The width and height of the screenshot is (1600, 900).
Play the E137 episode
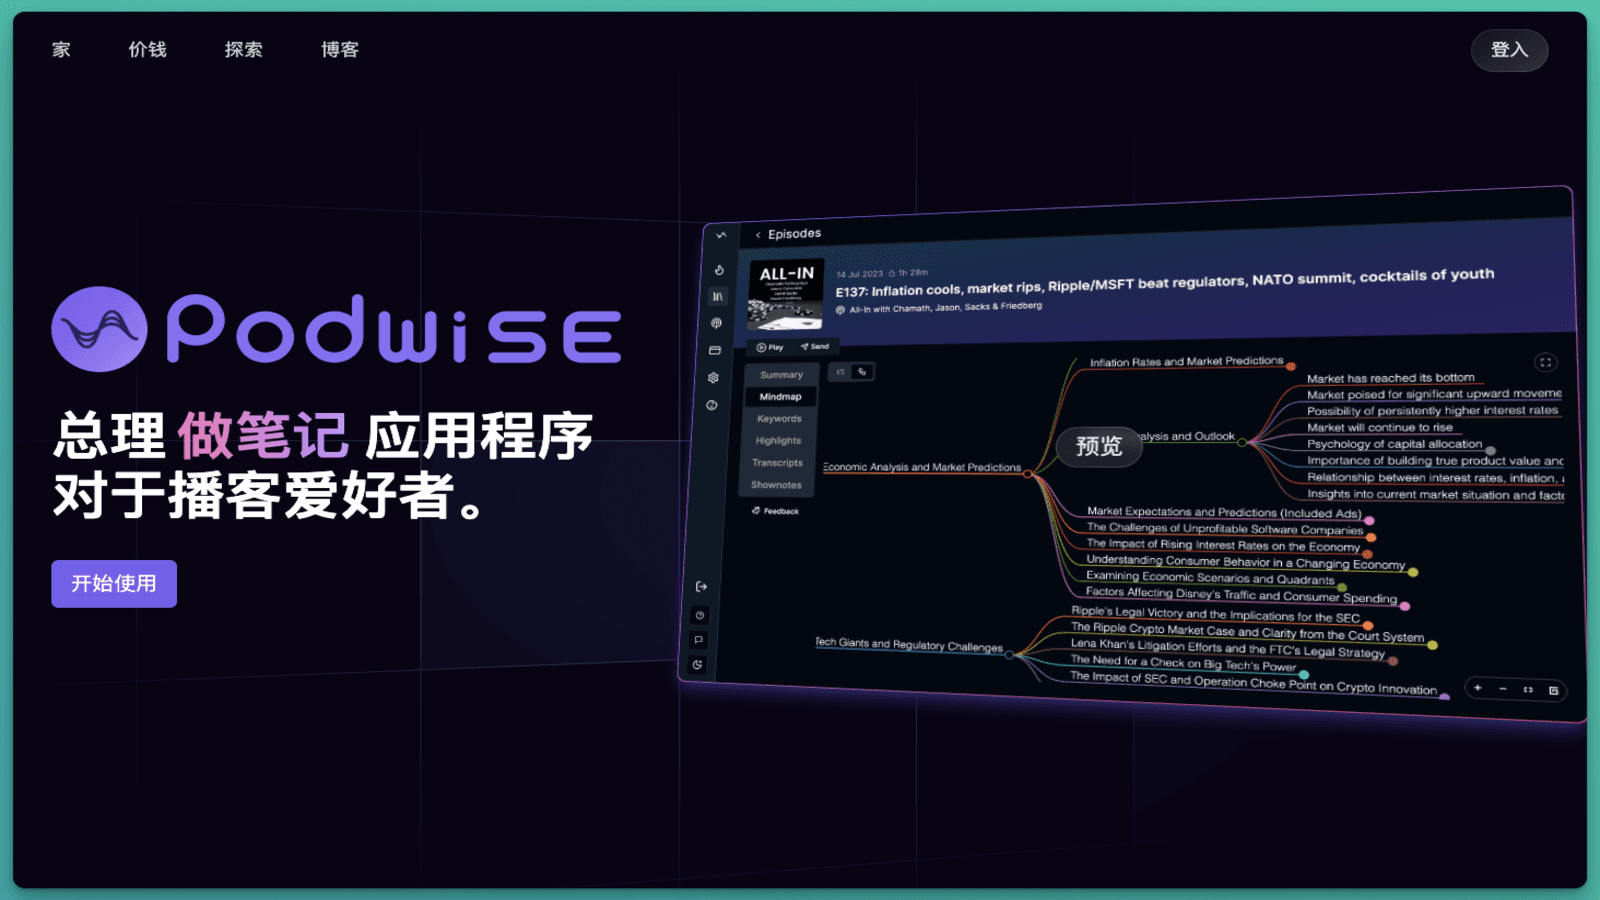click(x=769, y=348)
